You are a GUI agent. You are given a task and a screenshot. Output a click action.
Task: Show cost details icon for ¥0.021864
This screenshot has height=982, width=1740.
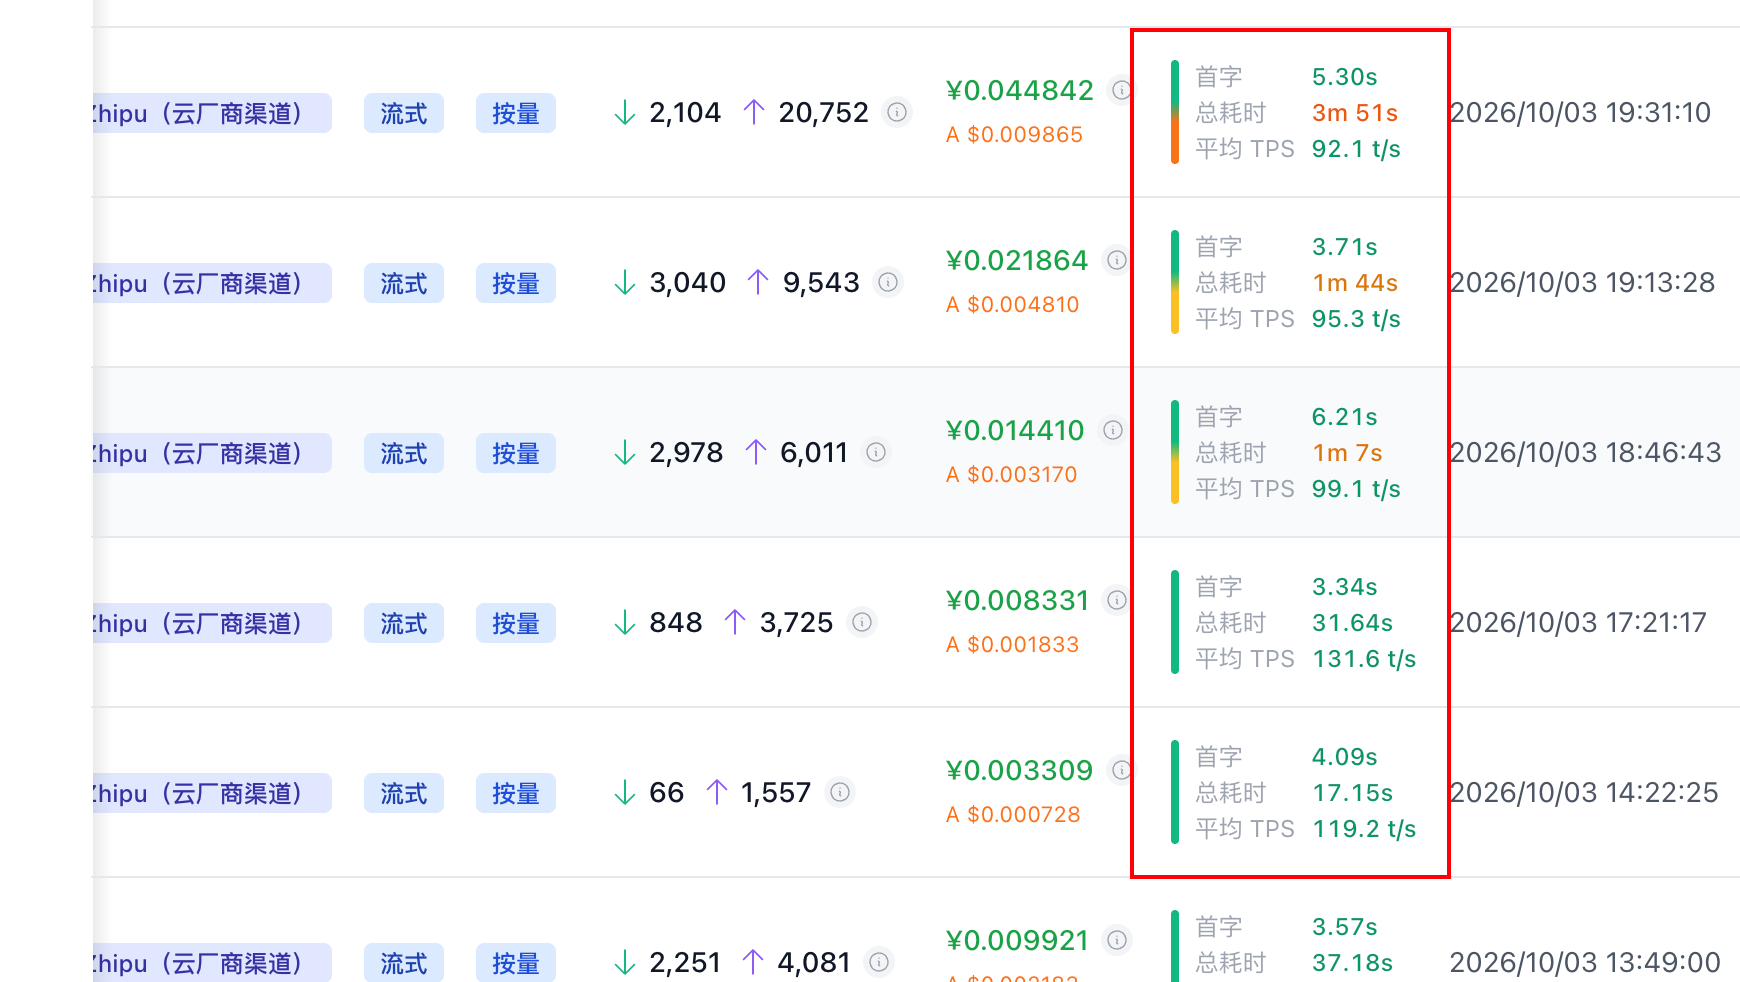[x=1117, y=260]
